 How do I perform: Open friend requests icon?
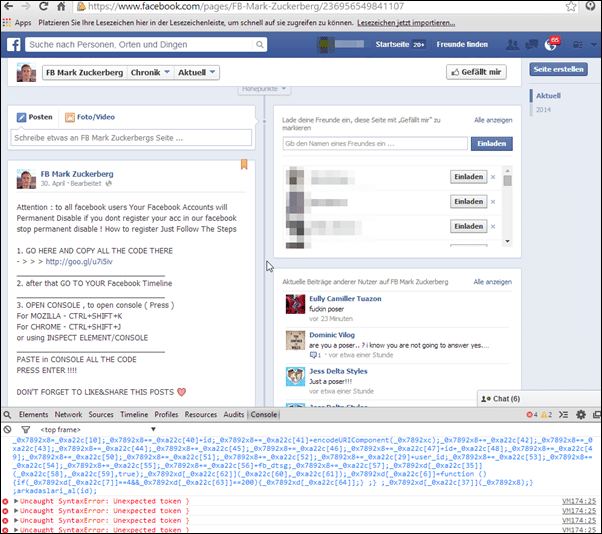(x=512, y=45)
